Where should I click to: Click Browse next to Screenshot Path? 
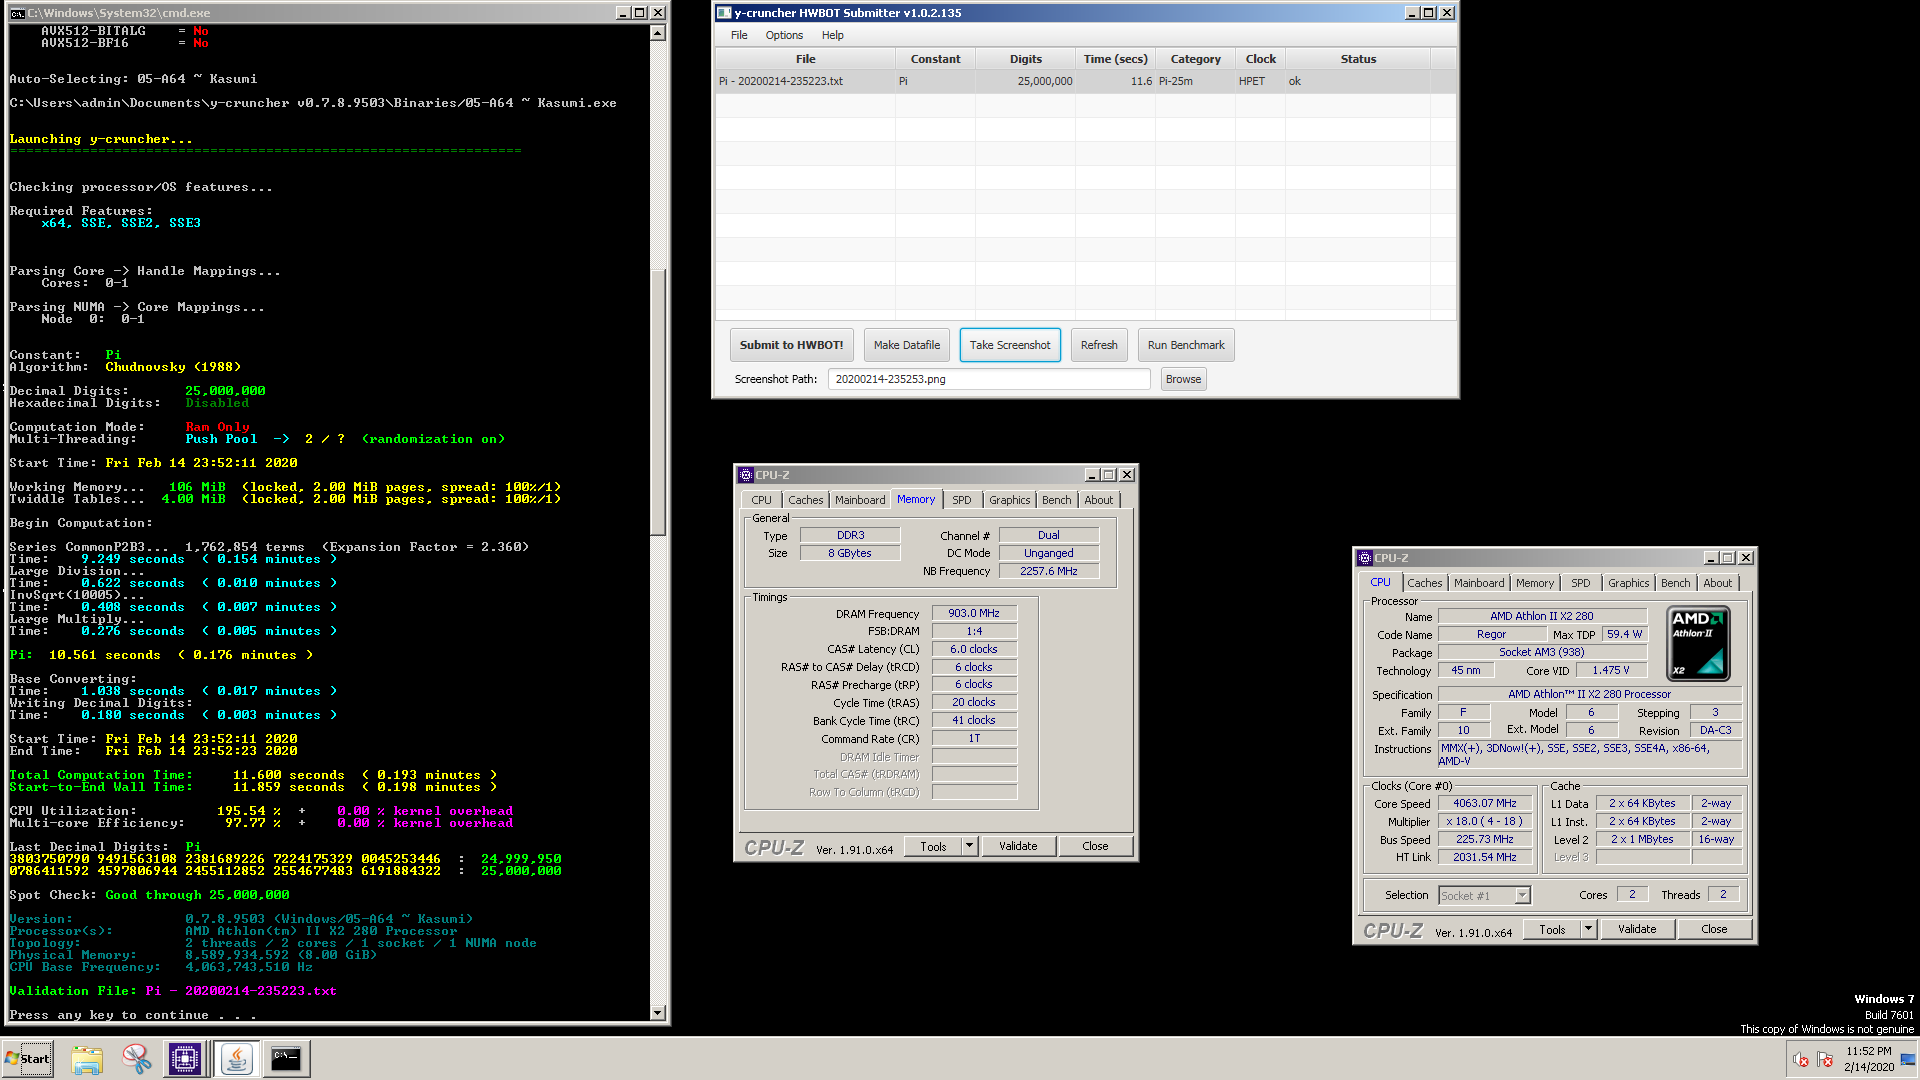point(1183,379)
